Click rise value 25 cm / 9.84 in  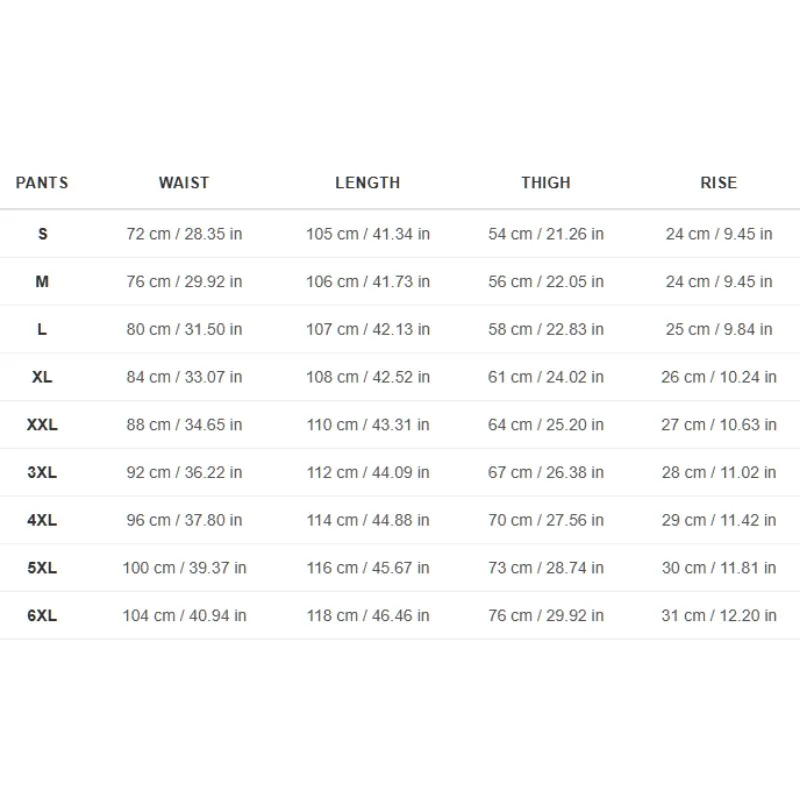719,330
